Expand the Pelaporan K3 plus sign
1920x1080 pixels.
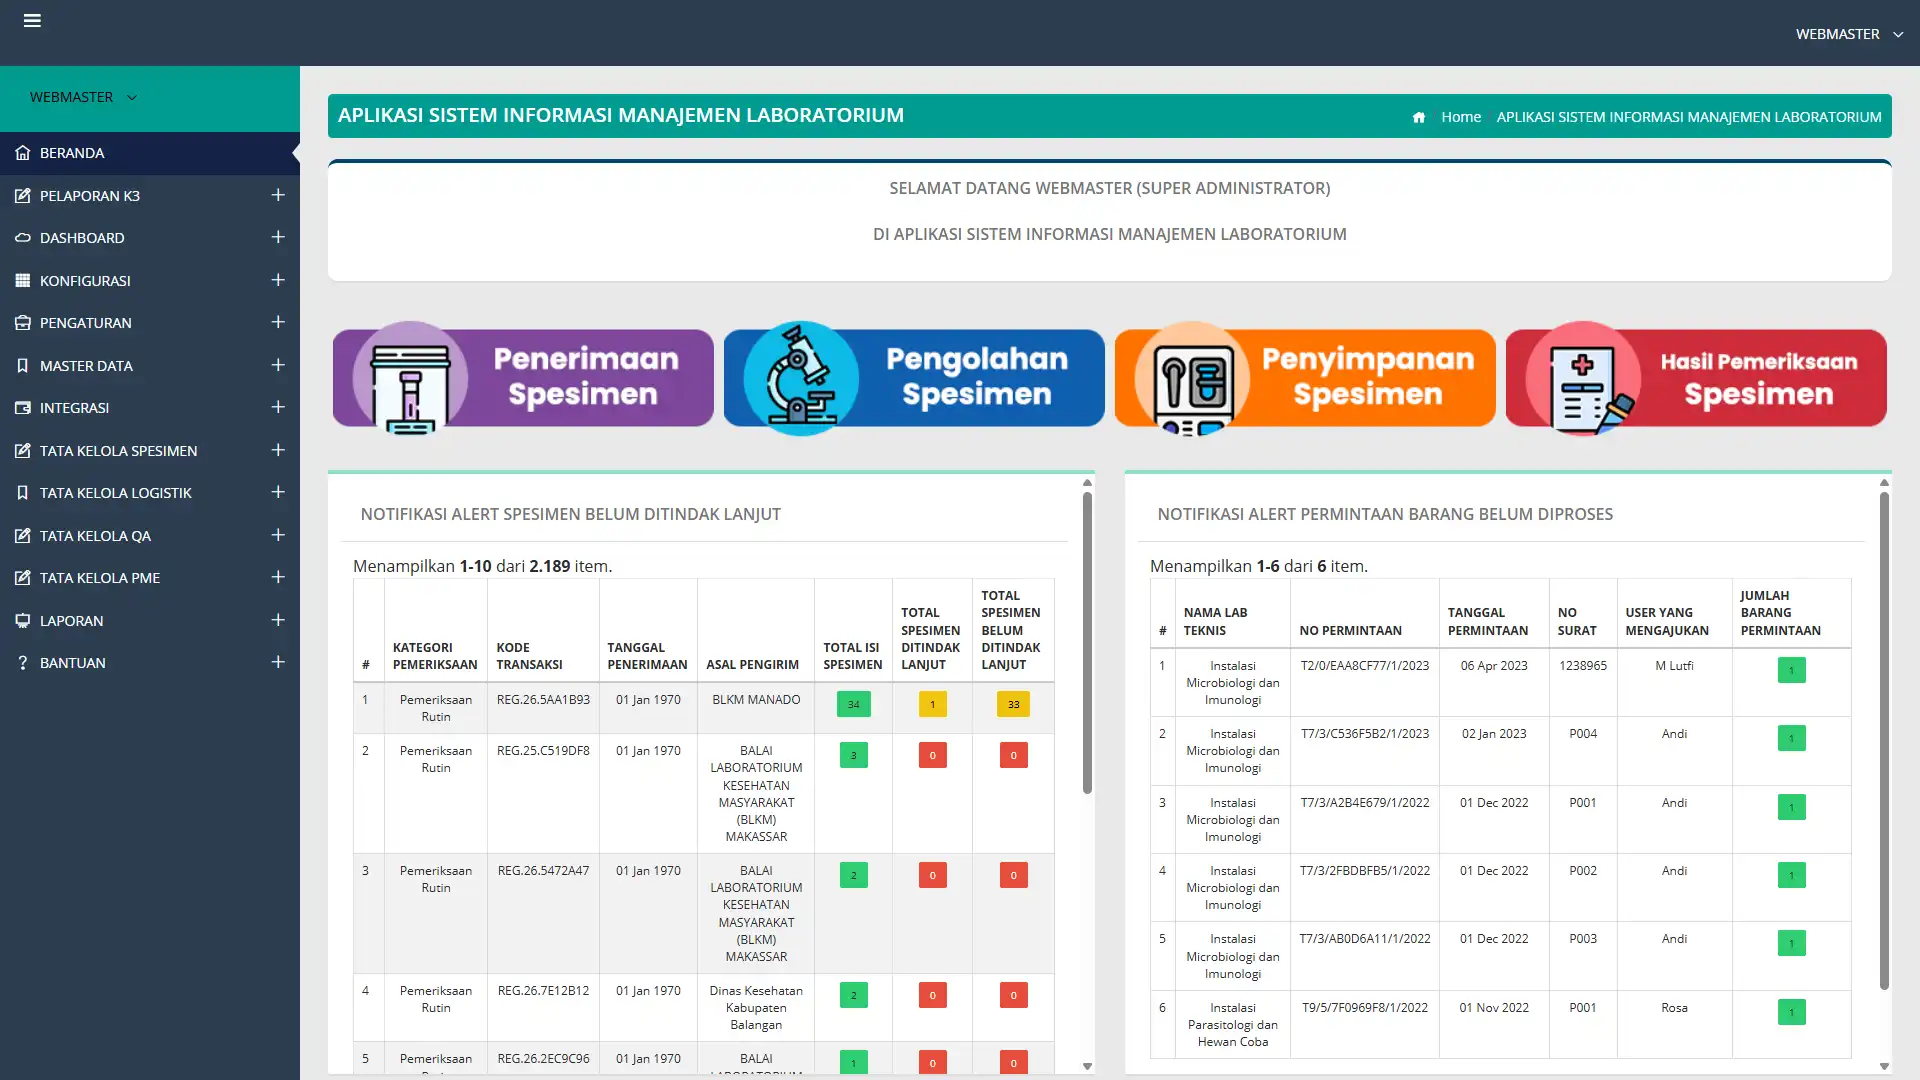click(x=278, y=195)
